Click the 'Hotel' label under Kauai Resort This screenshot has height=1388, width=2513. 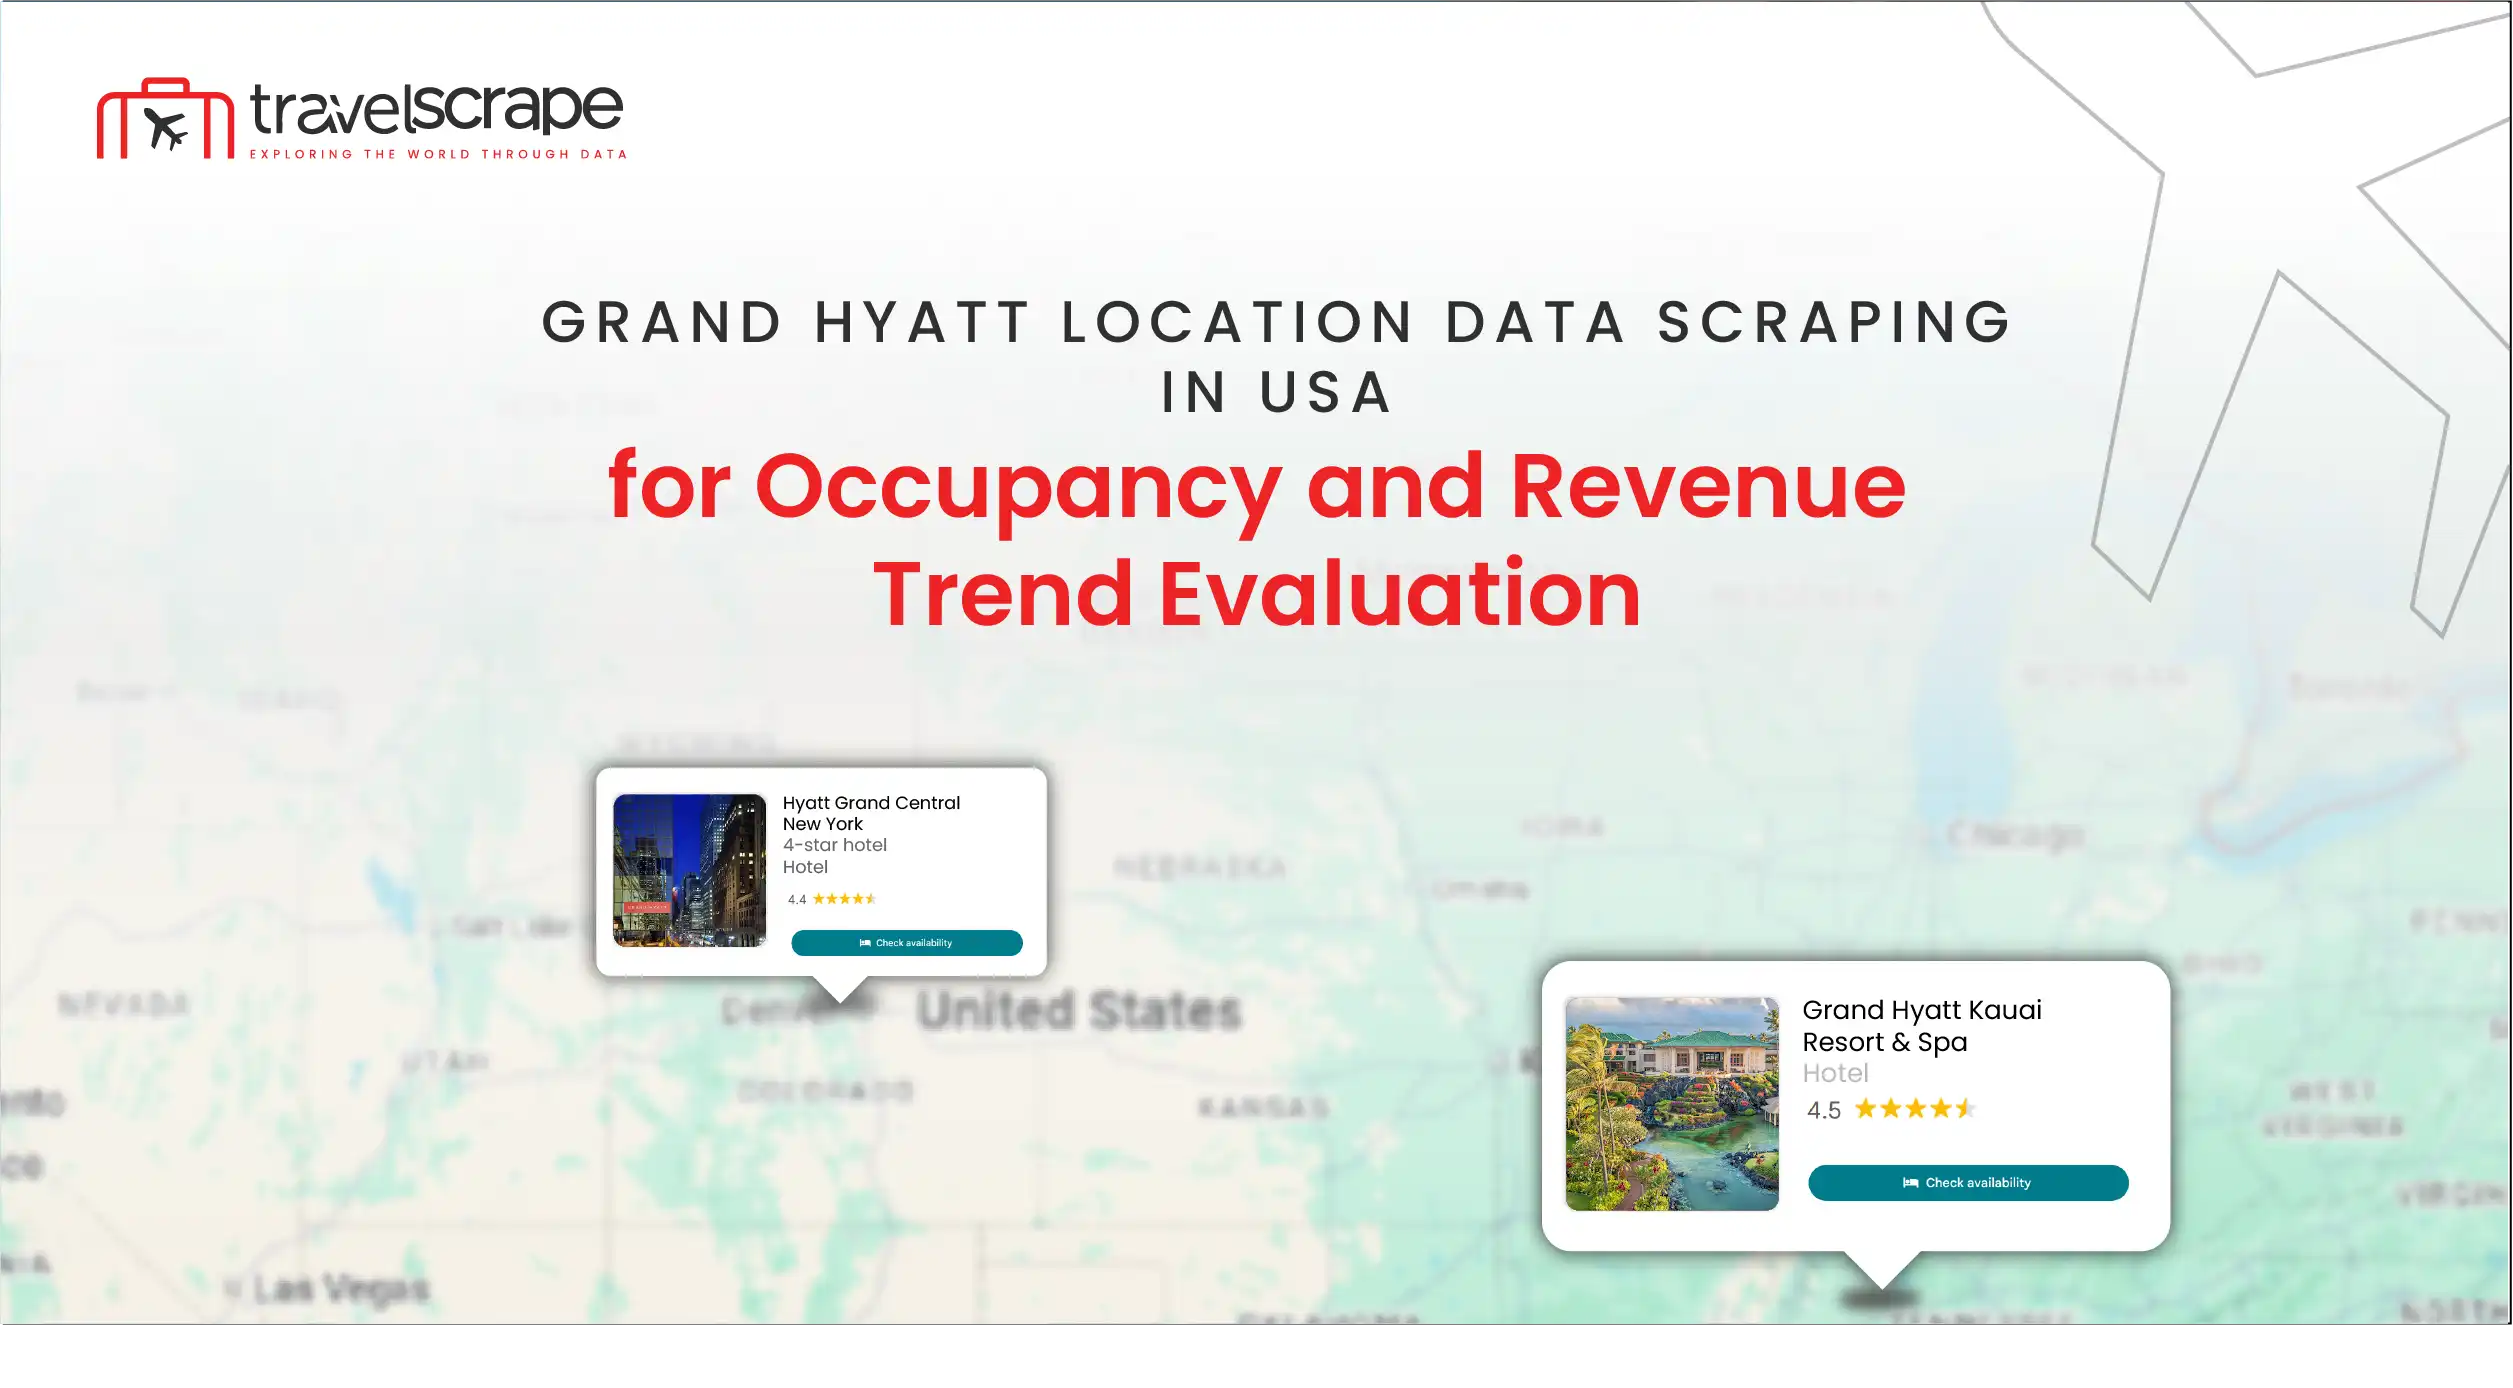(x=1835, y=1073)
